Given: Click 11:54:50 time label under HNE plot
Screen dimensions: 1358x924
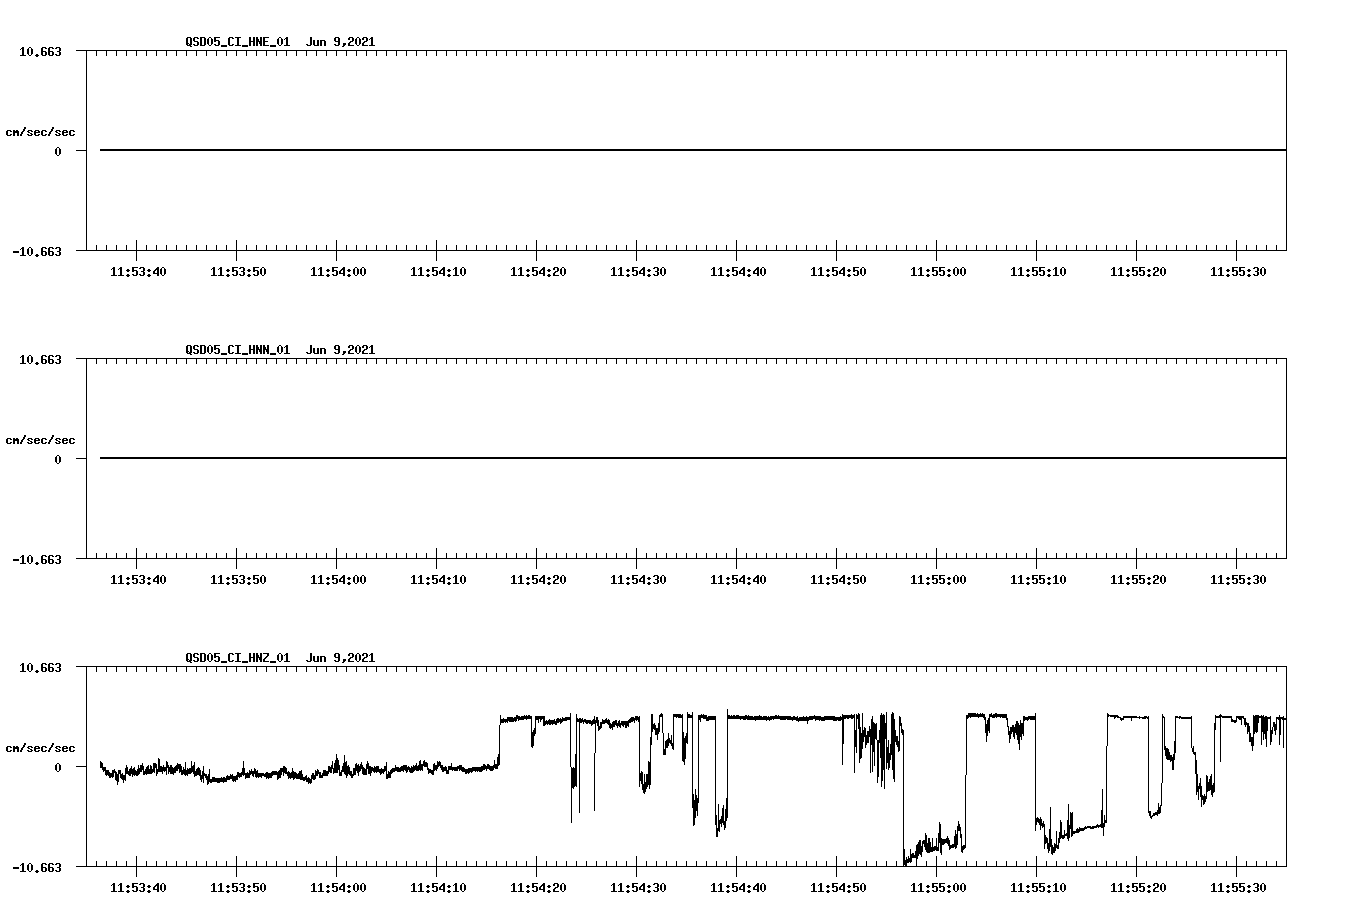Looking at the screenshot, I should coord(838,271).
